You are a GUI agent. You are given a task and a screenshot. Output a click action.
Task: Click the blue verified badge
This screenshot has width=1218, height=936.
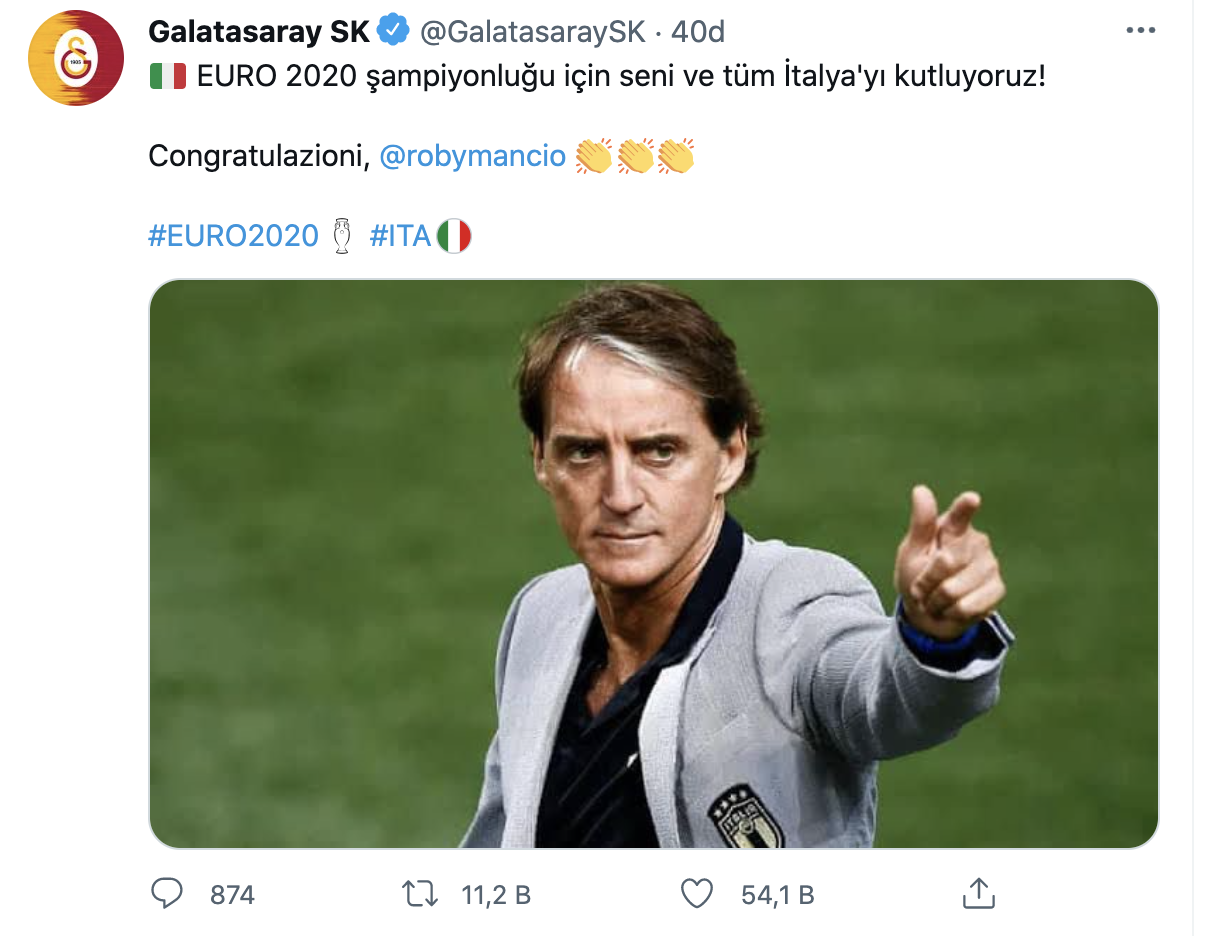click(393, 32)
